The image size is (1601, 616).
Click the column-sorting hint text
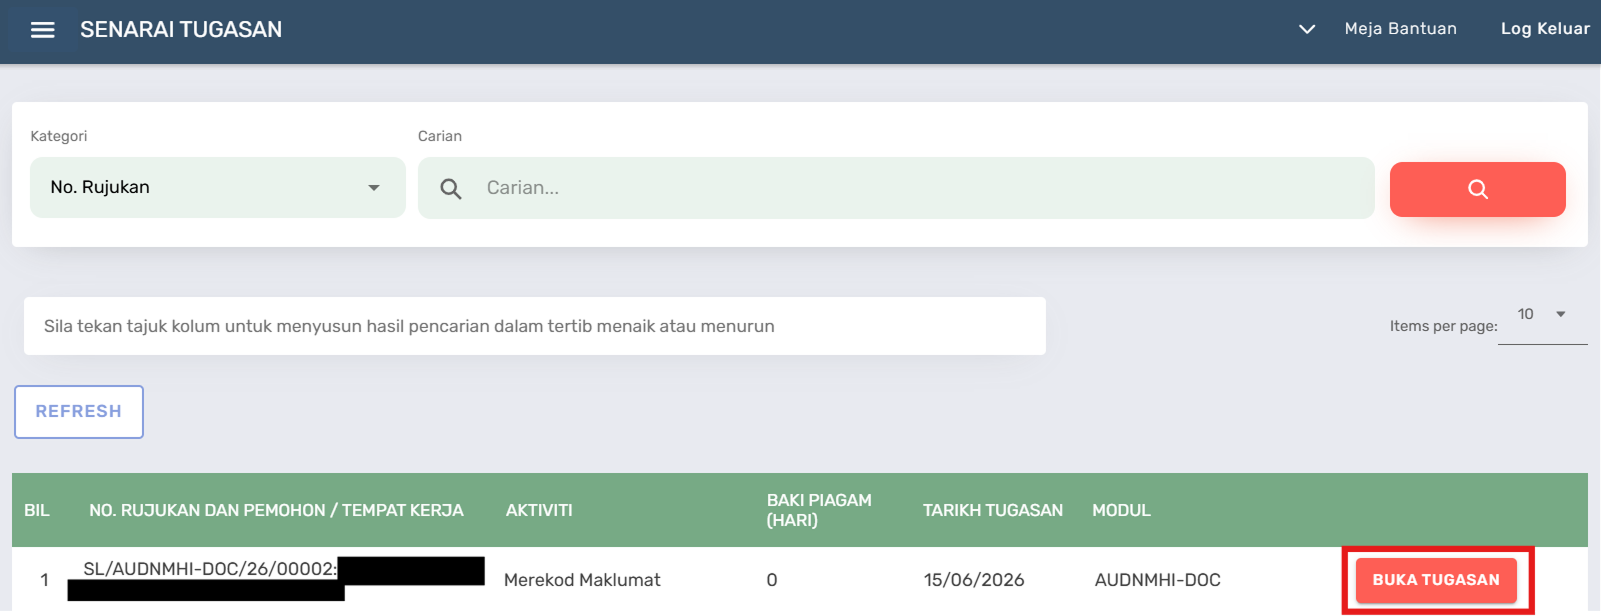[409, 326]
